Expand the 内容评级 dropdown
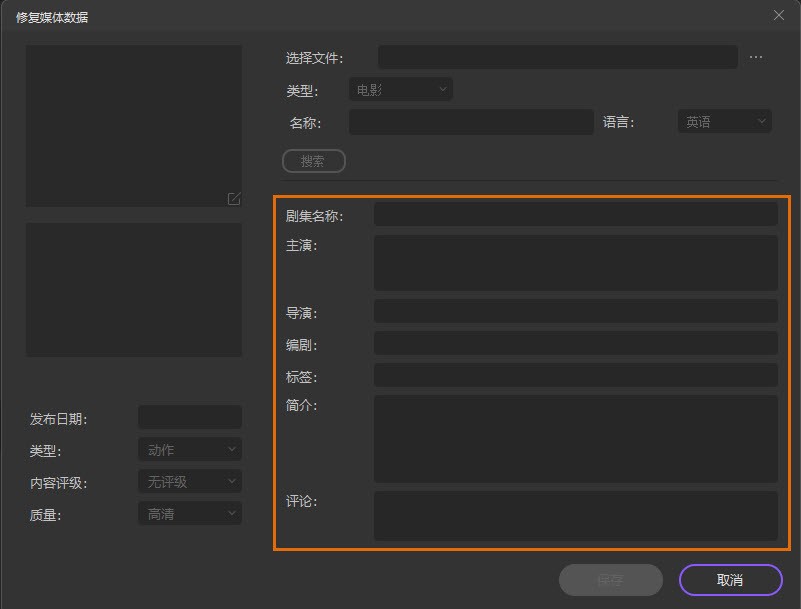Screen dimensions: 801x609 pos(189,482)
